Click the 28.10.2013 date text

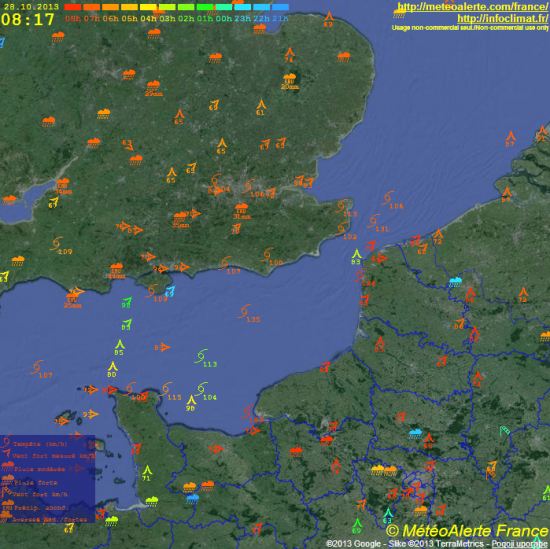pyautogui.click(x=31, y=7)
